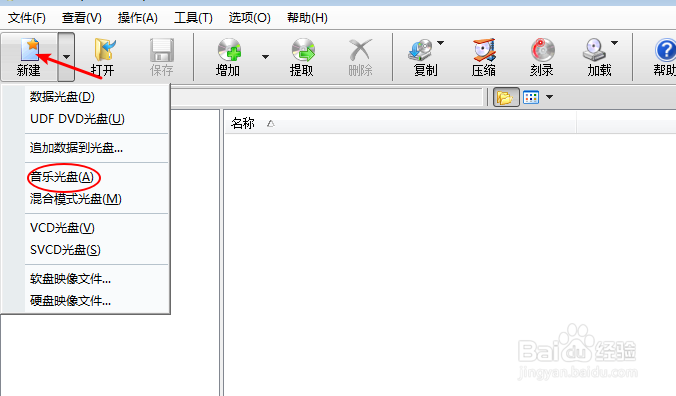Expand the dropdown arrow beside 增加

click(x=266, y=57)
